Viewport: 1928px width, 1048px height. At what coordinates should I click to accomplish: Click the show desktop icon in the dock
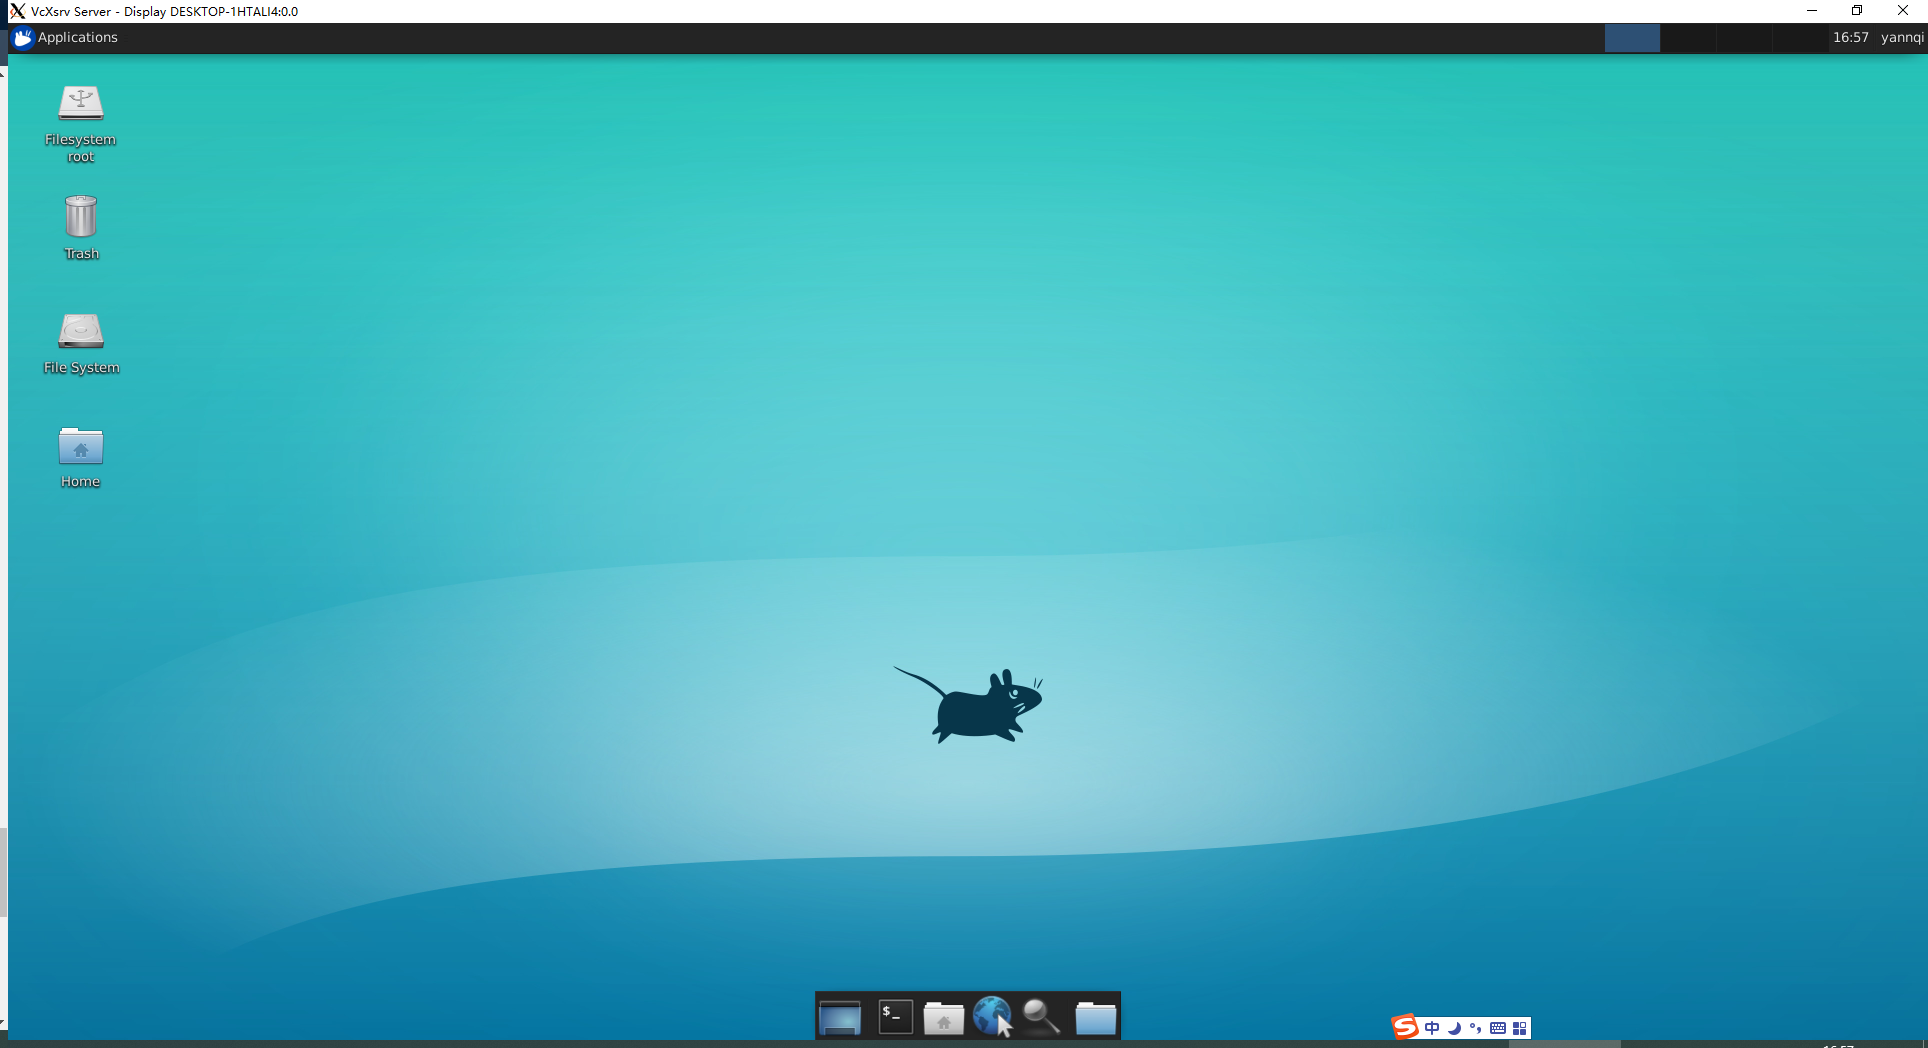(x=838, y=1016)
